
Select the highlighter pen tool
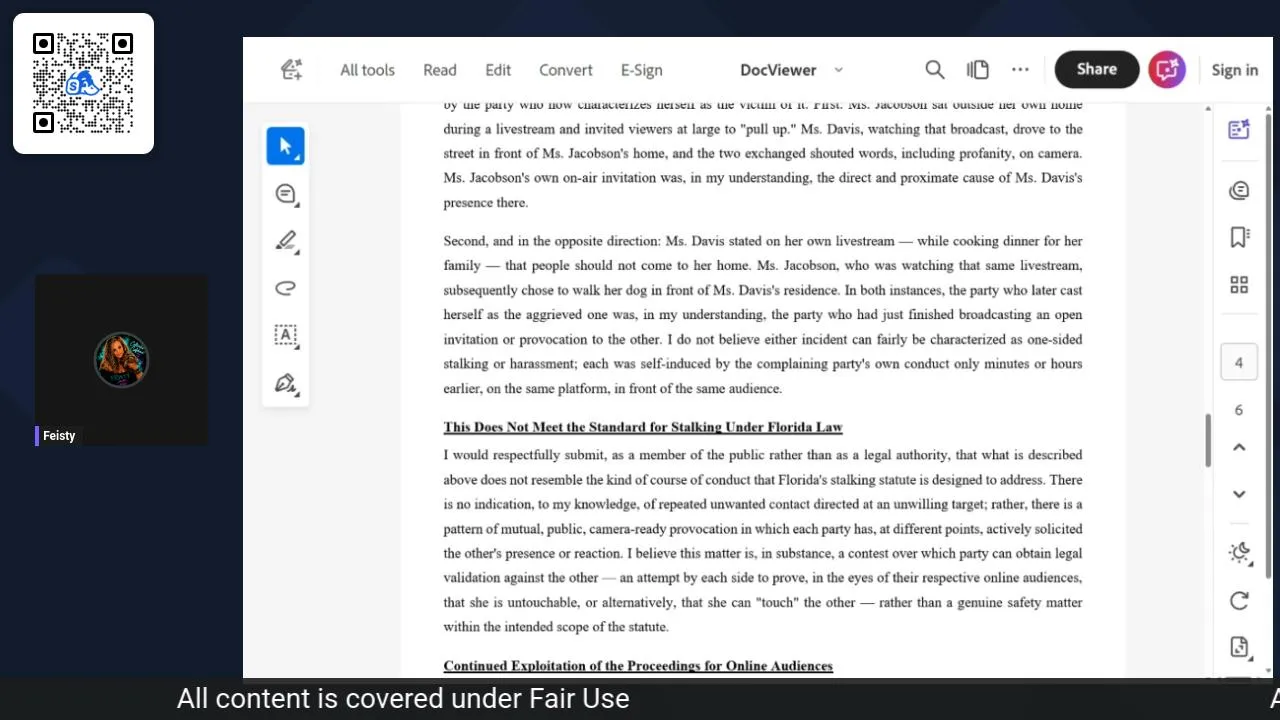(x=286, y=241)
